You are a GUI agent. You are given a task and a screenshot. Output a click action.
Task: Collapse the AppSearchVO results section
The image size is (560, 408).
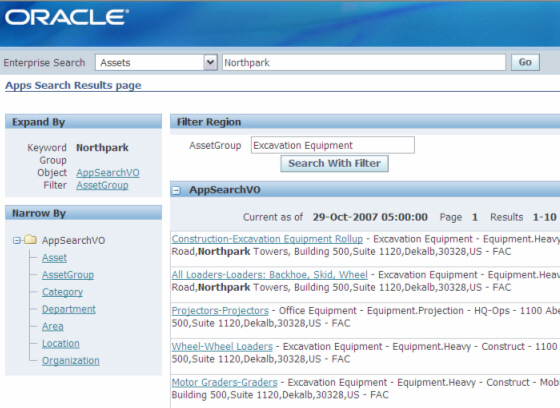[x=176, y=190]
